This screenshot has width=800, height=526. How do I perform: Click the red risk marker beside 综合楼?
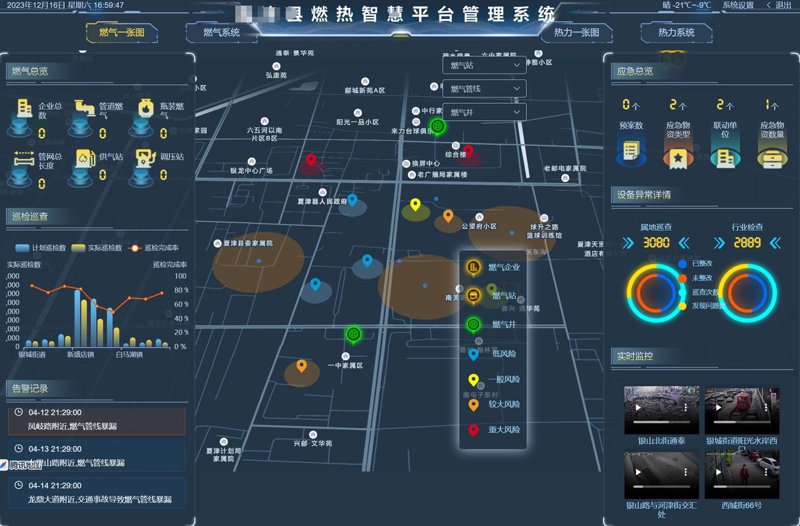coord(468,151)
